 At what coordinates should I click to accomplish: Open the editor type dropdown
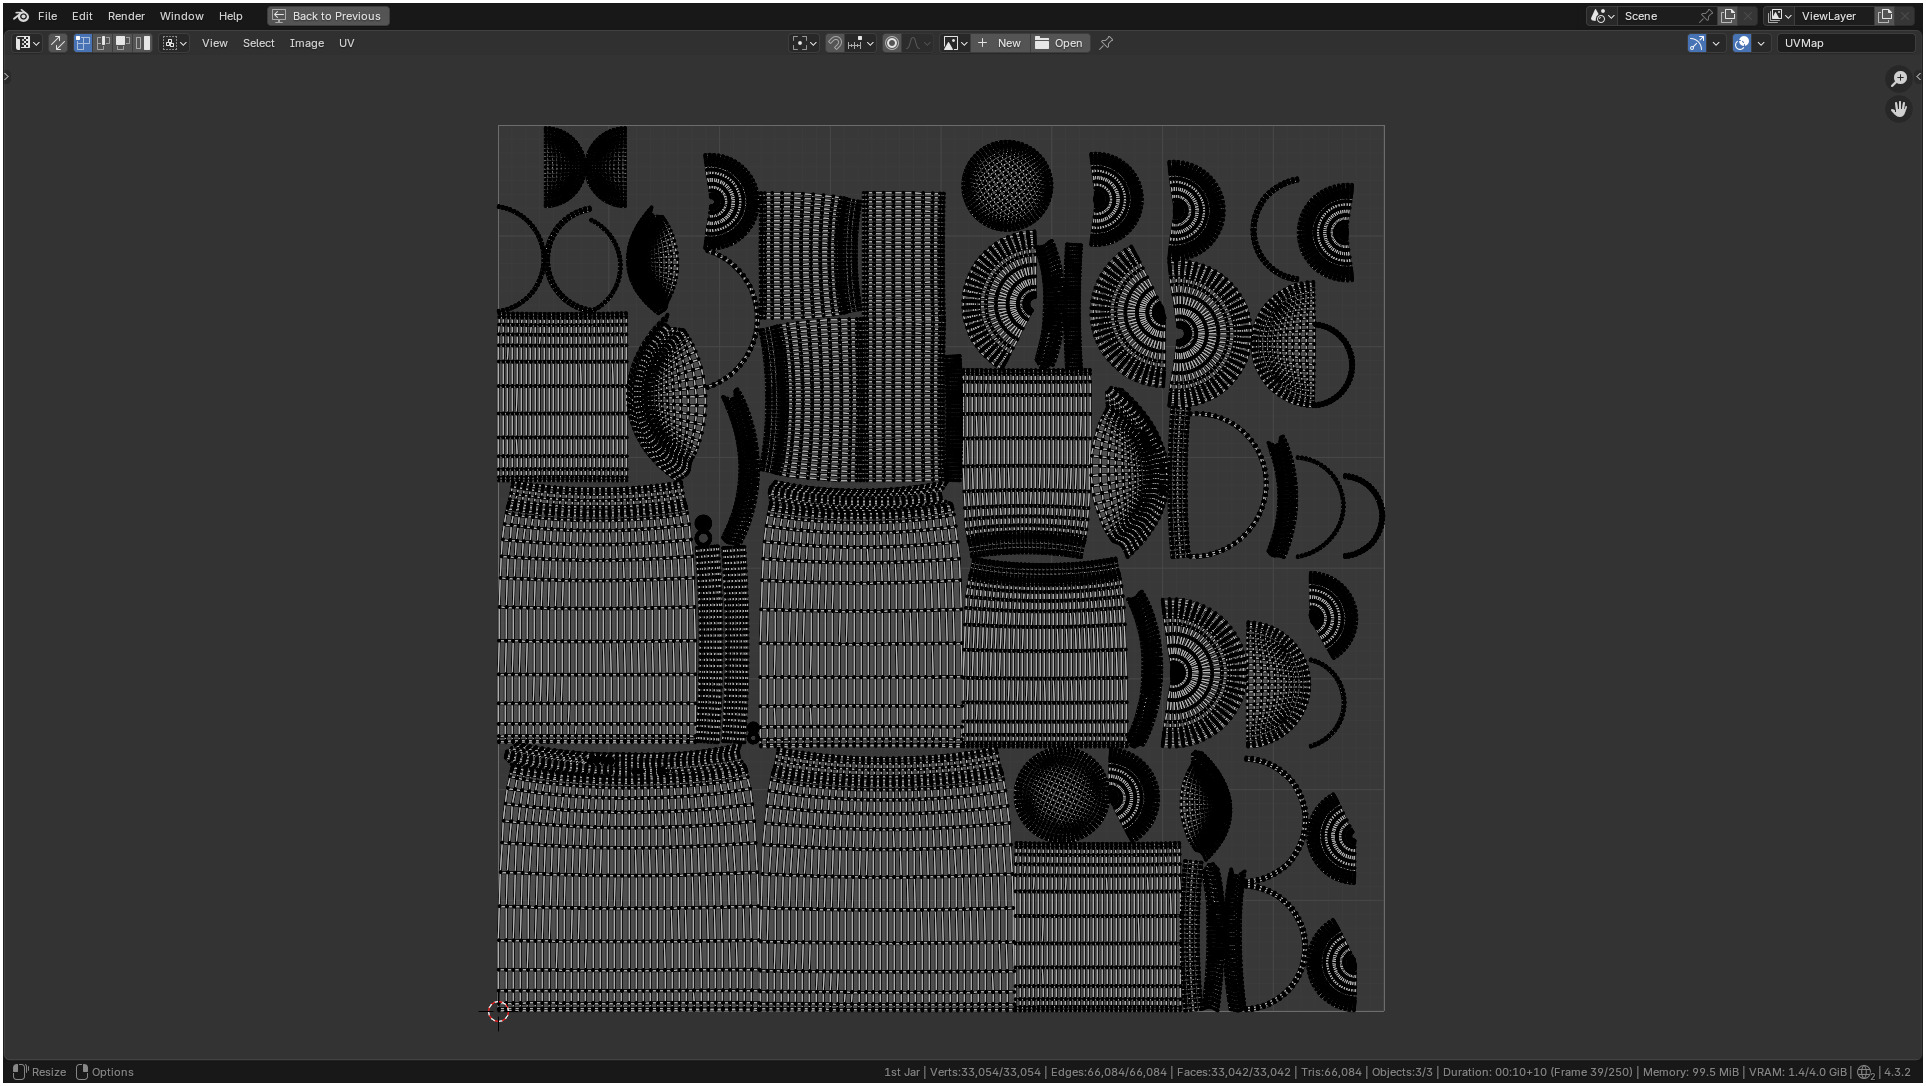click(x=27, y=43)
